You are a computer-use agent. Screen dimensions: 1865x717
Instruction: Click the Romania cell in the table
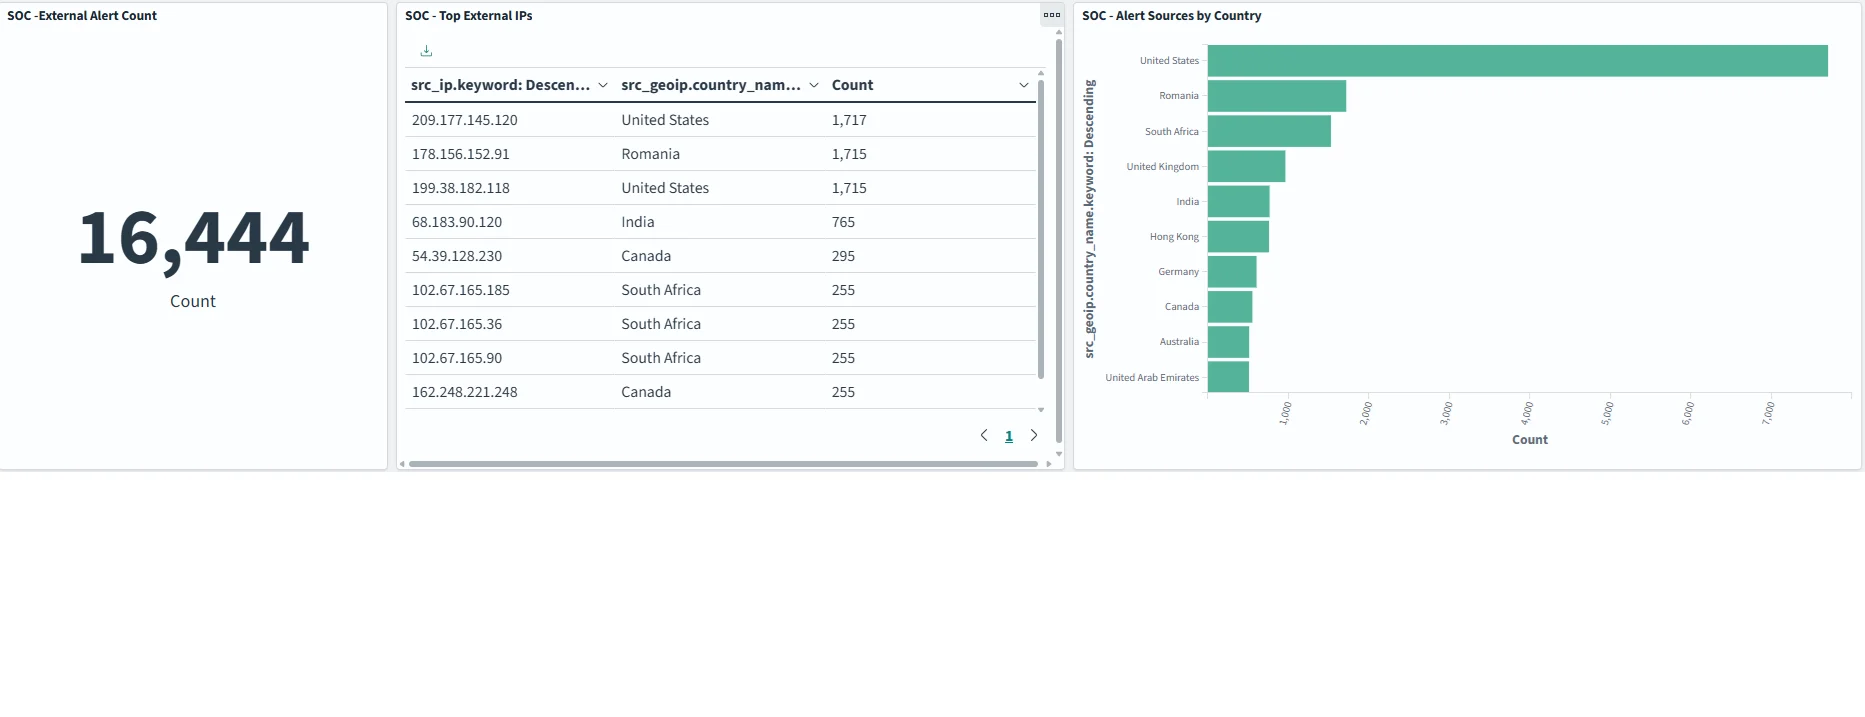pyautogui.click(x=650, y=154)
